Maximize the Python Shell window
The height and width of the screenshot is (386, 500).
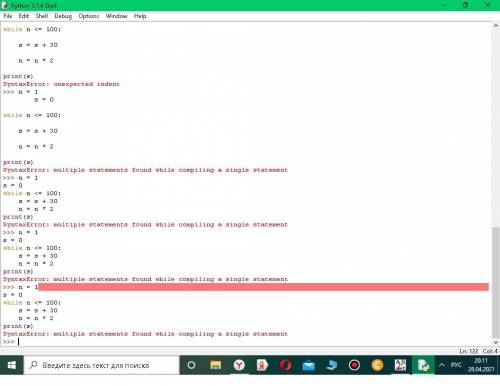click(x=465, y=5)
